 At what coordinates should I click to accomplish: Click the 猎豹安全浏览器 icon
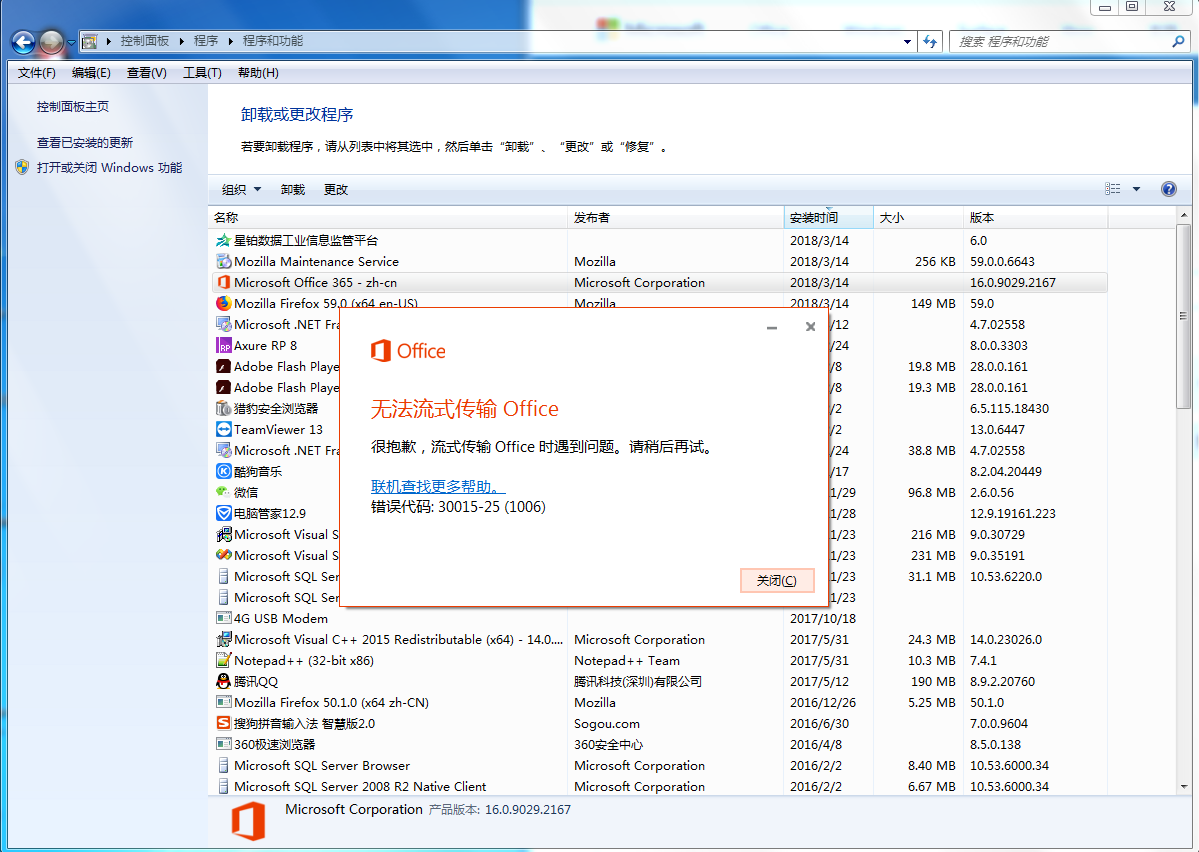[223, 408]
